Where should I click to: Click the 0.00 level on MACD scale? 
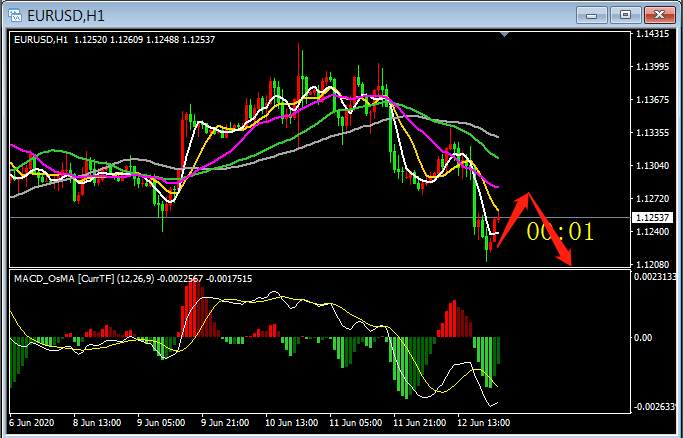[x=643, y=338]
